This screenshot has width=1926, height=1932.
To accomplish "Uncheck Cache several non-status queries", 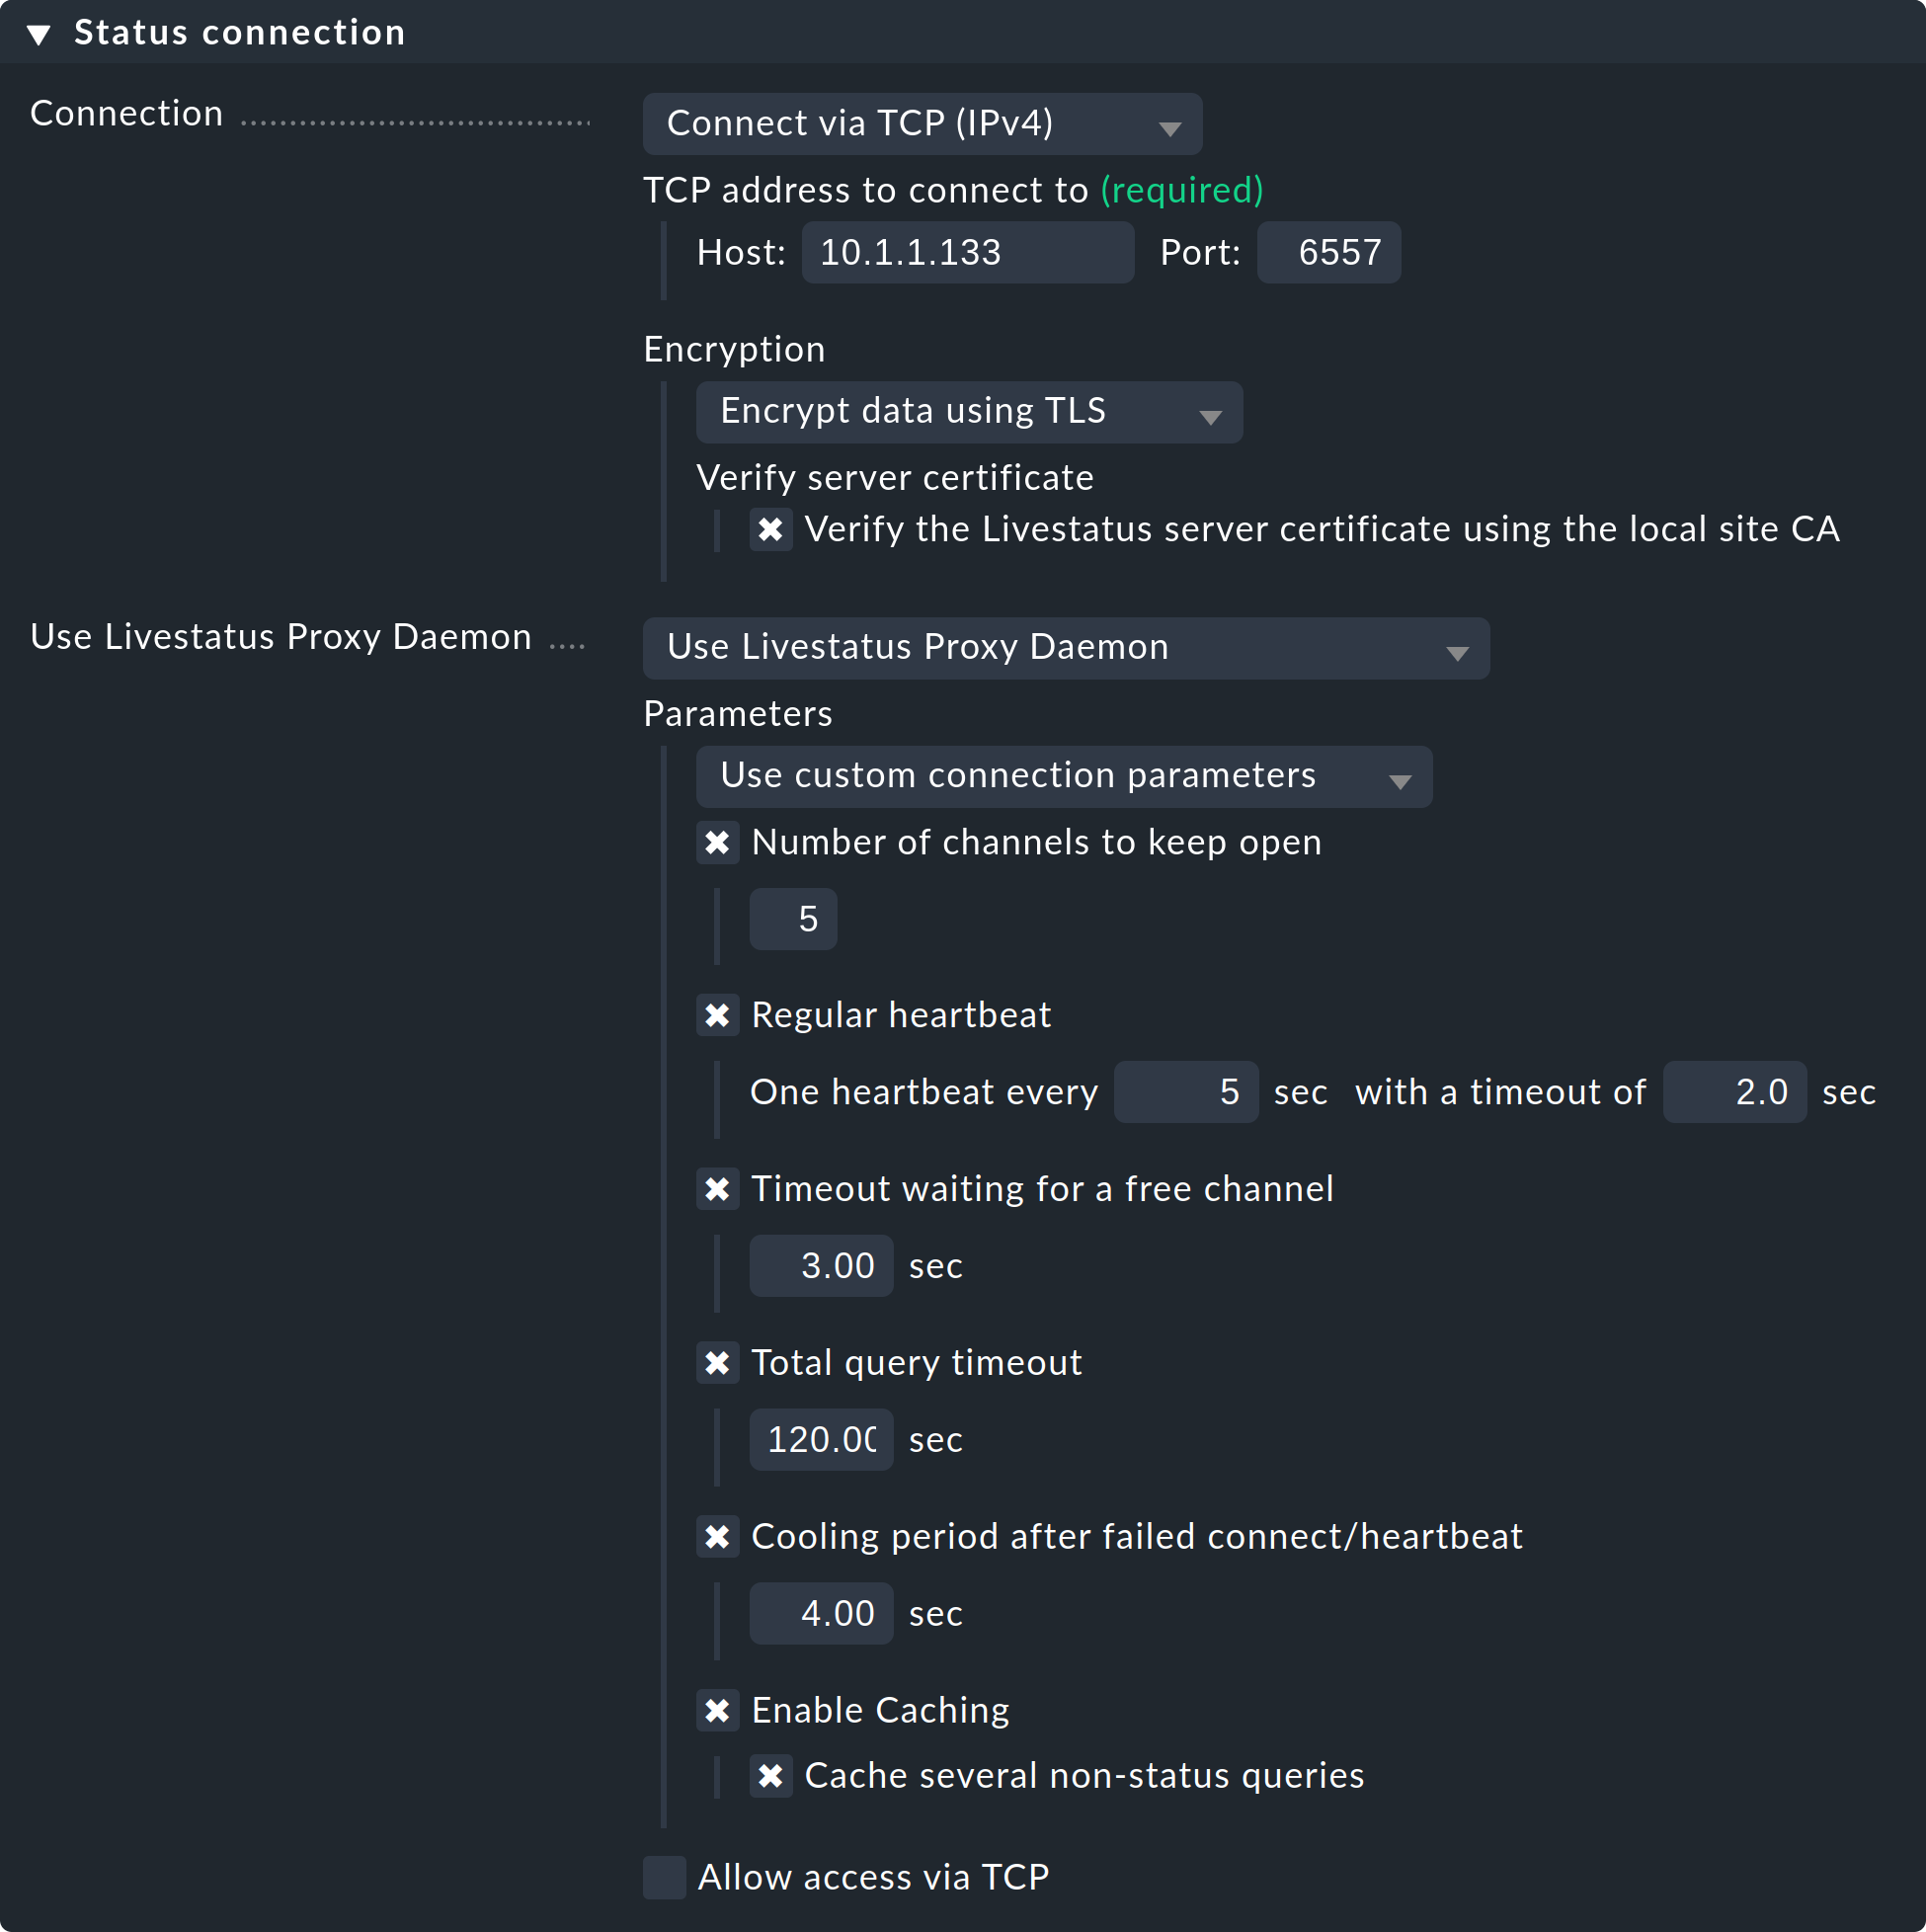I will 771,1777.
